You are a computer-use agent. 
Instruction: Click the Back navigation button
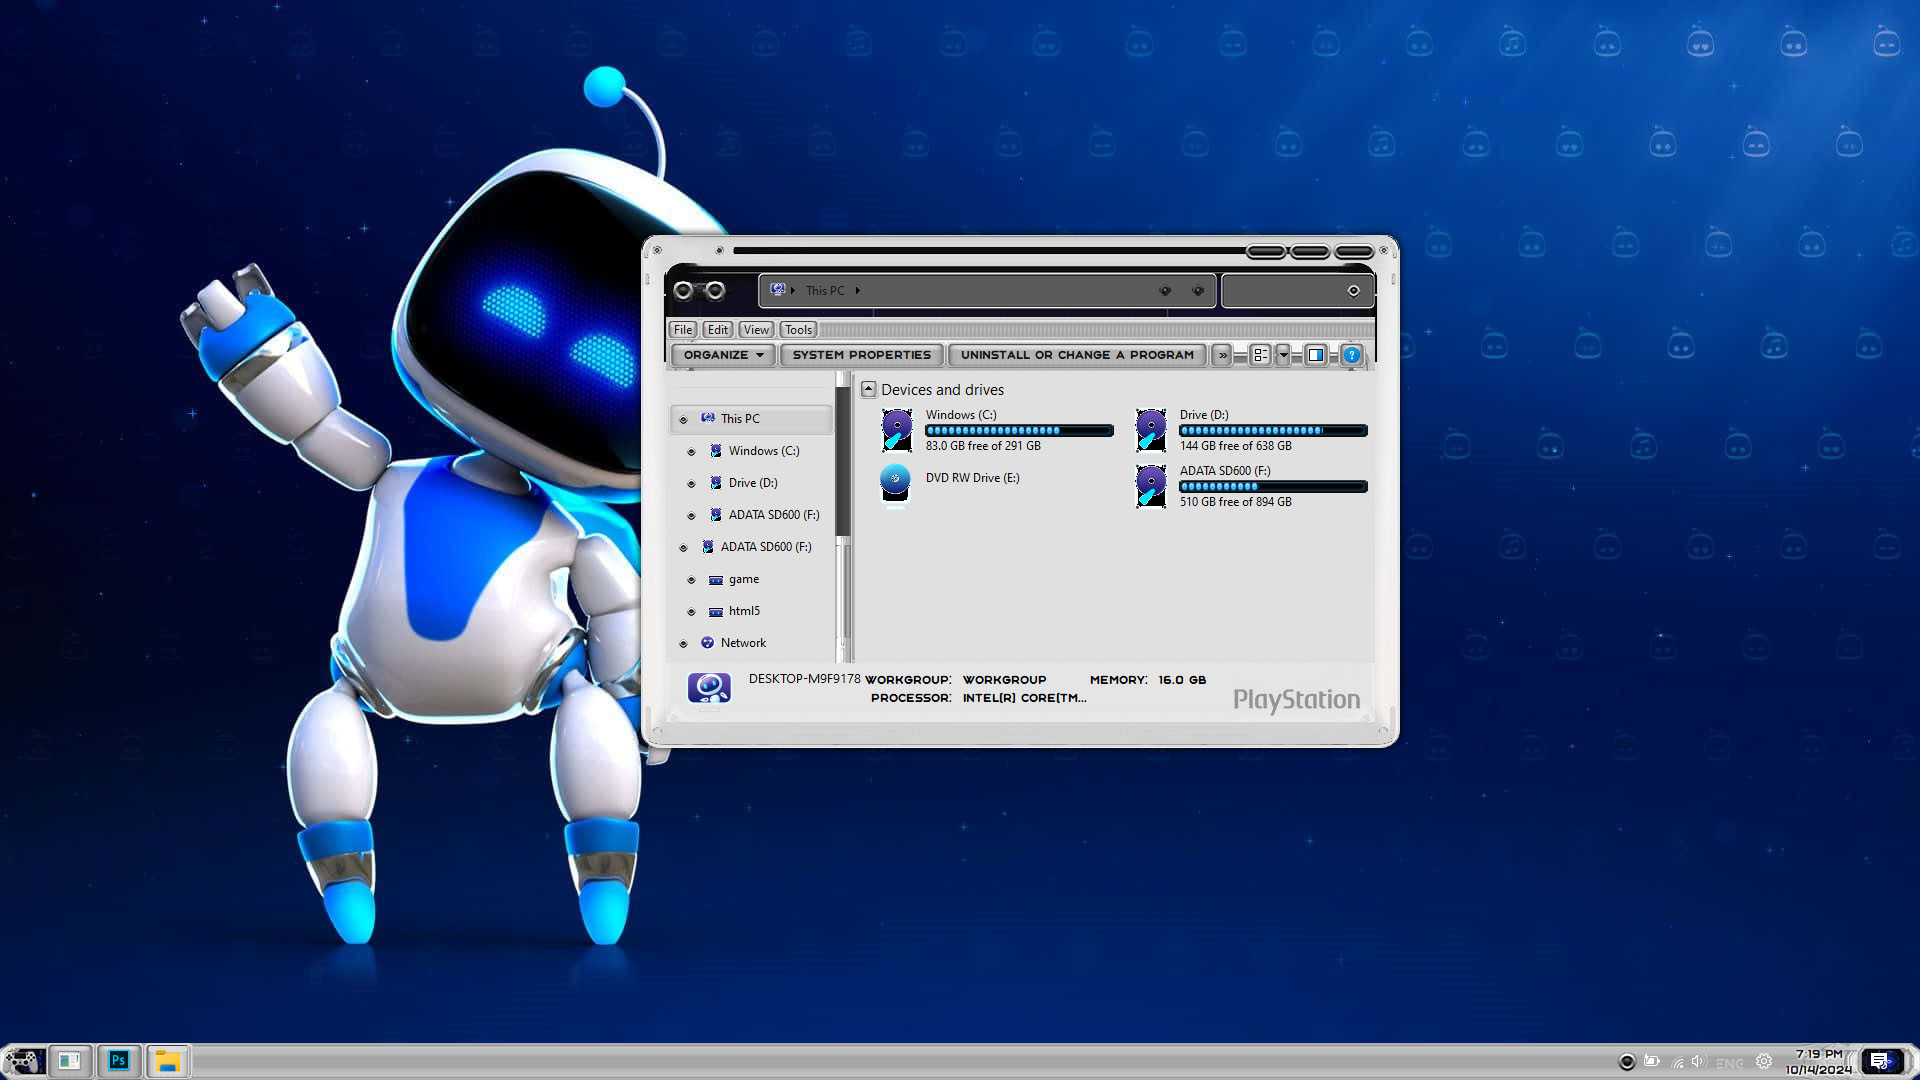pyautogui.click(x=683, y=291)
